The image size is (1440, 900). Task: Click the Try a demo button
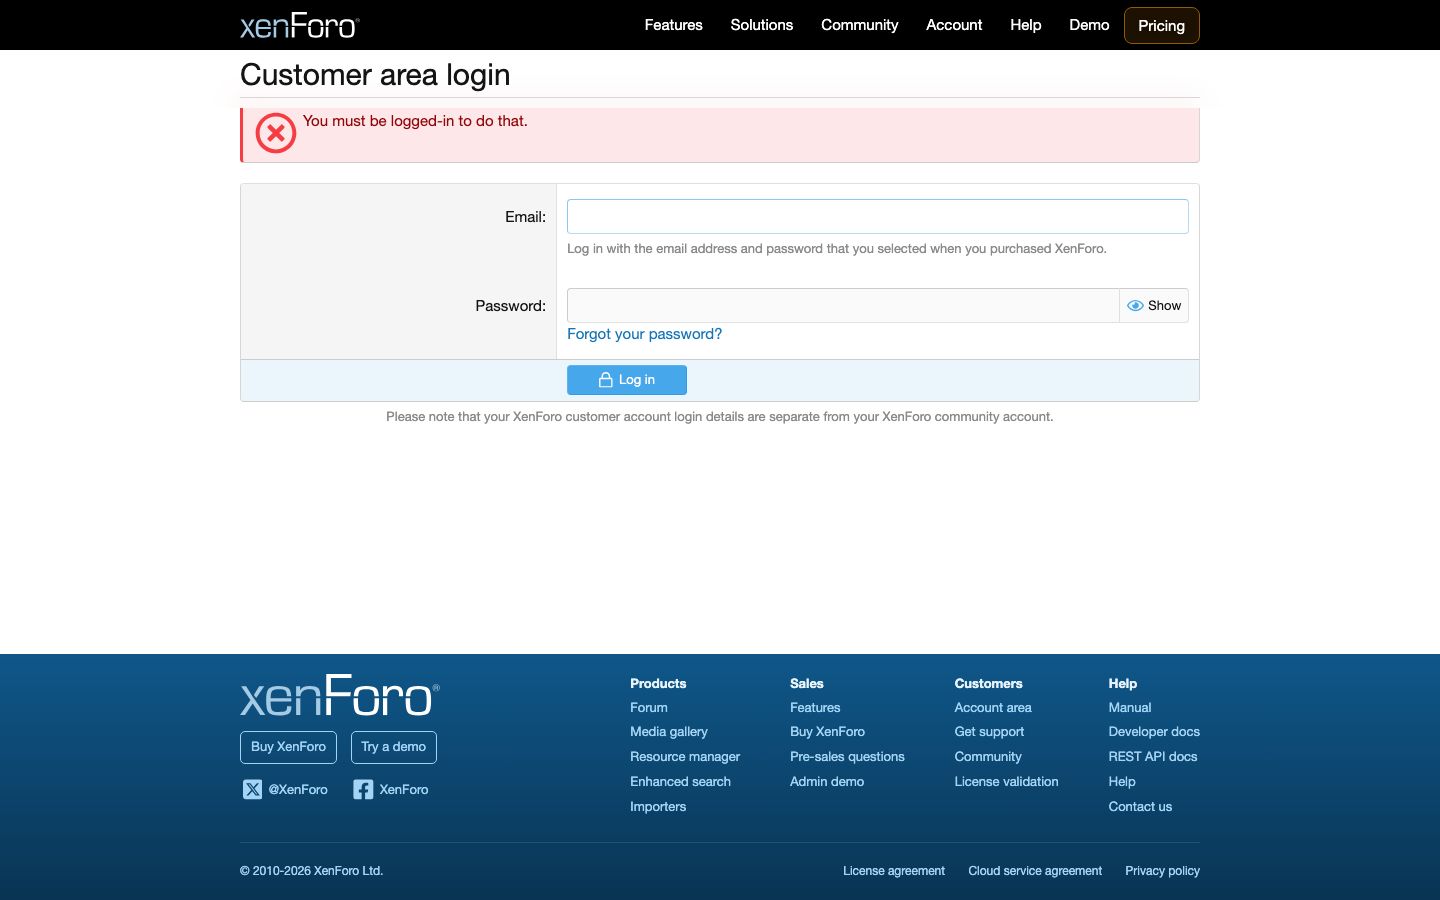tap(393, 747)
